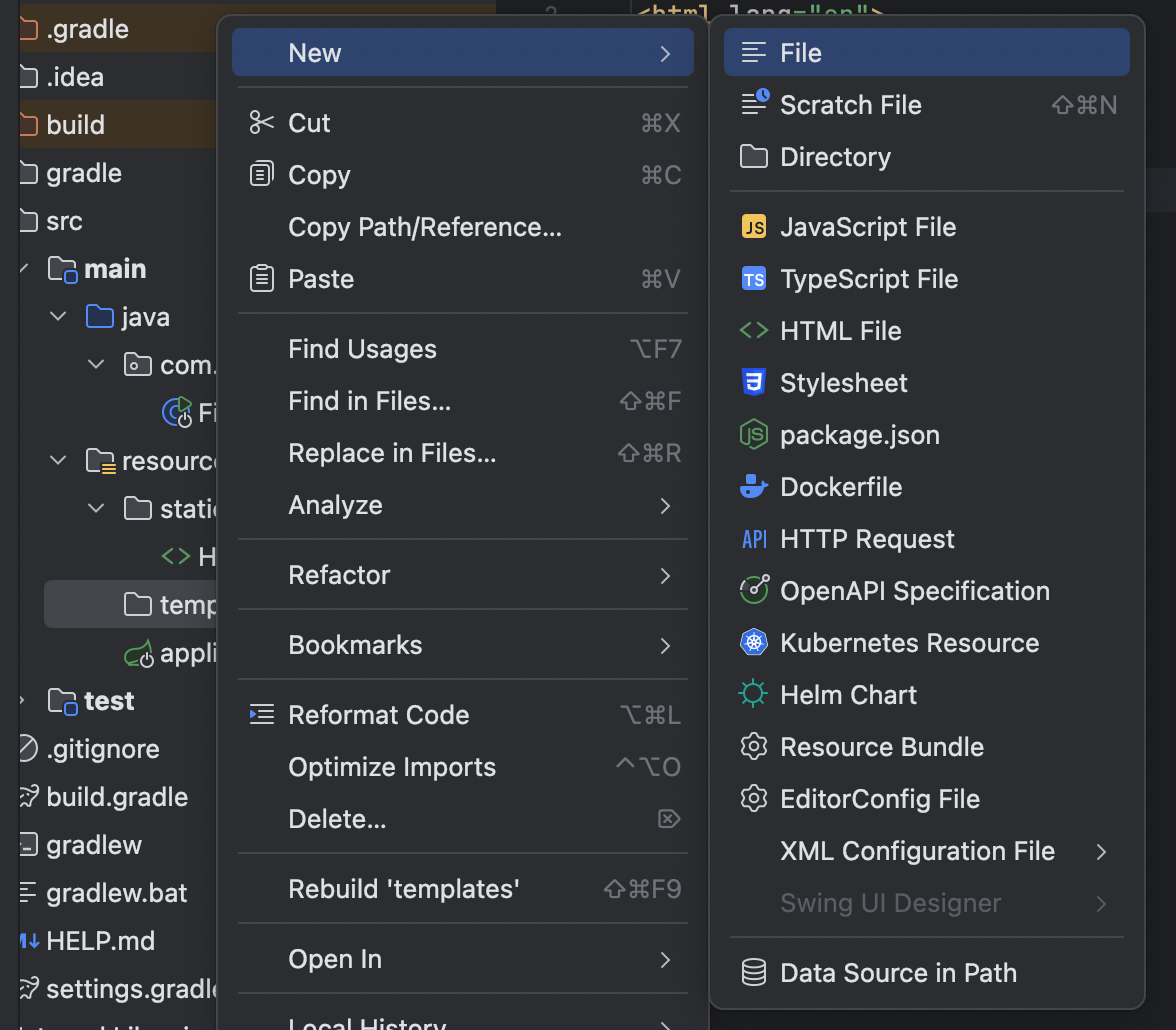Click the Kubernetes Resource wheel icon
The image size is (1176, 1030).
pyautogui.click(x=754, y=643)
